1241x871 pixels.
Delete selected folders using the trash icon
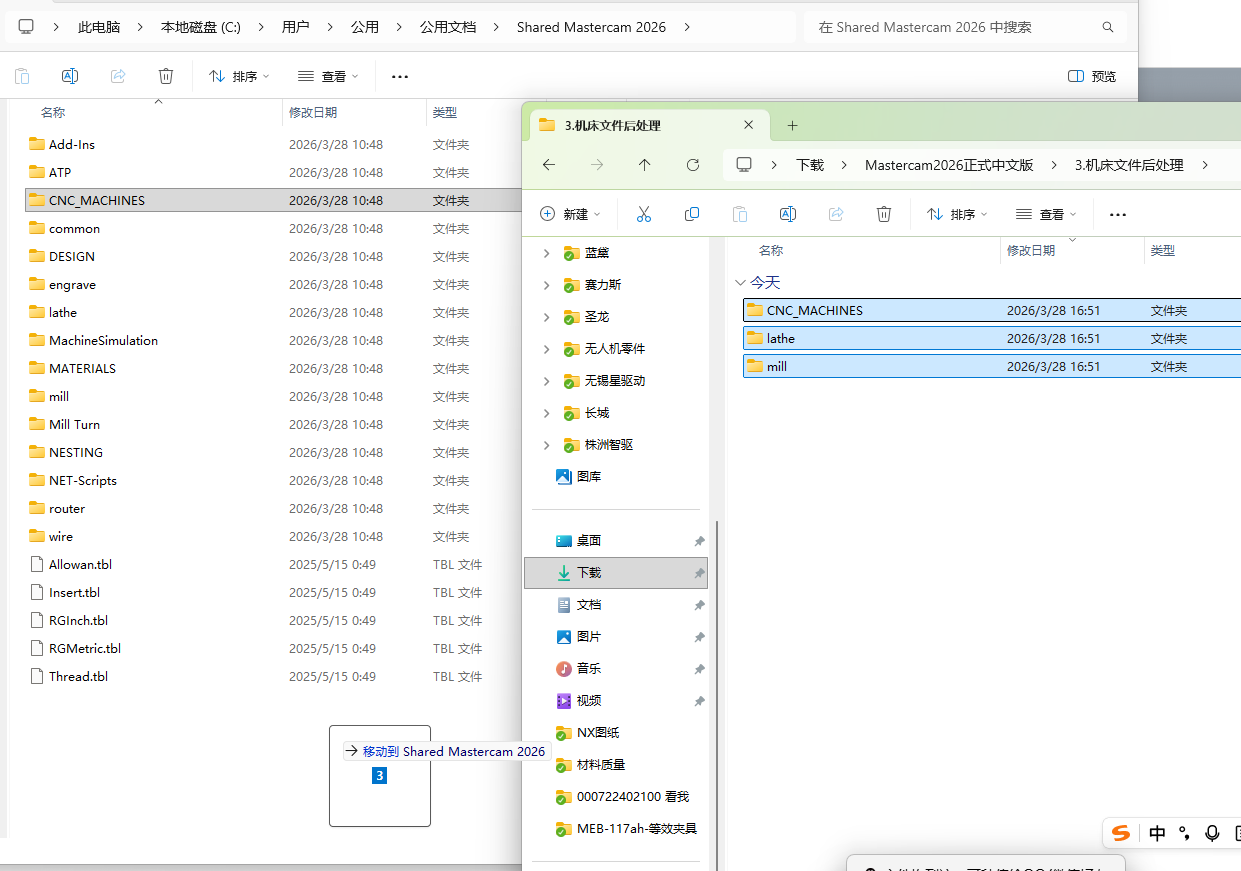pyautogui.click(x=883, y=213)
